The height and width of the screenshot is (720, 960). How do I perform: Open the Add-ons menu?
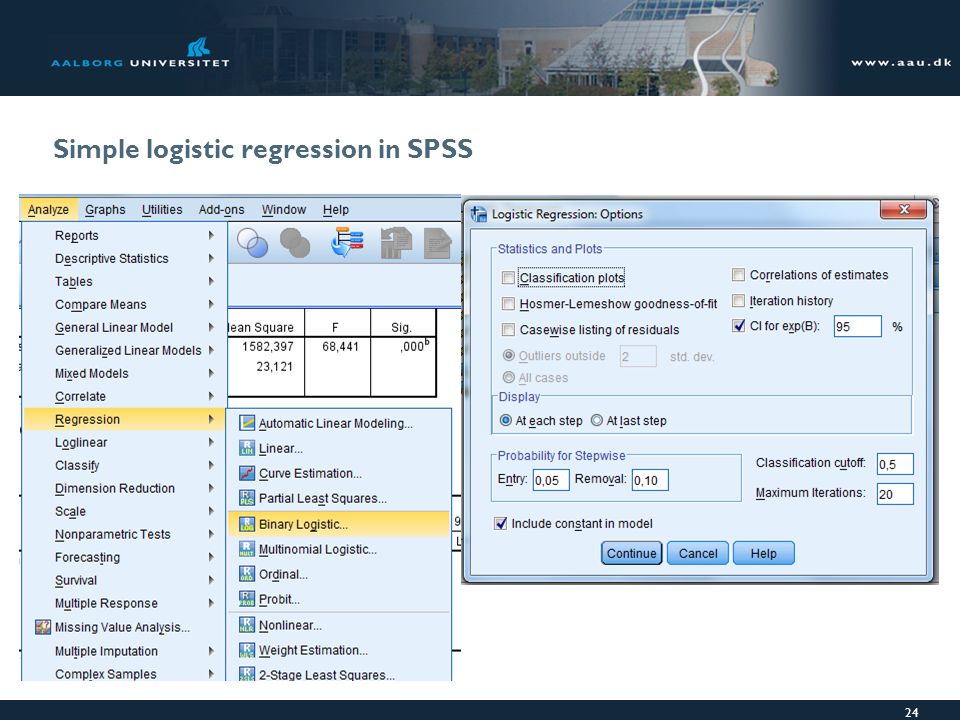[222, 209]
